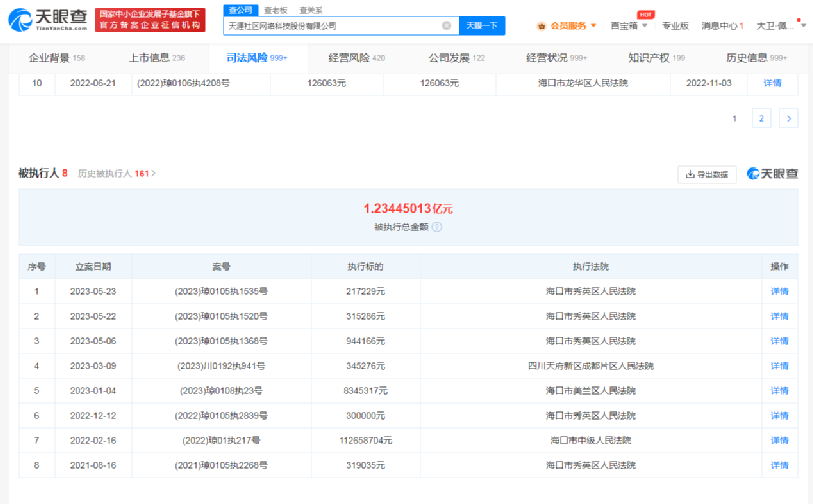
Task: Select the 知识产权 tab
Action: point(656,58)
